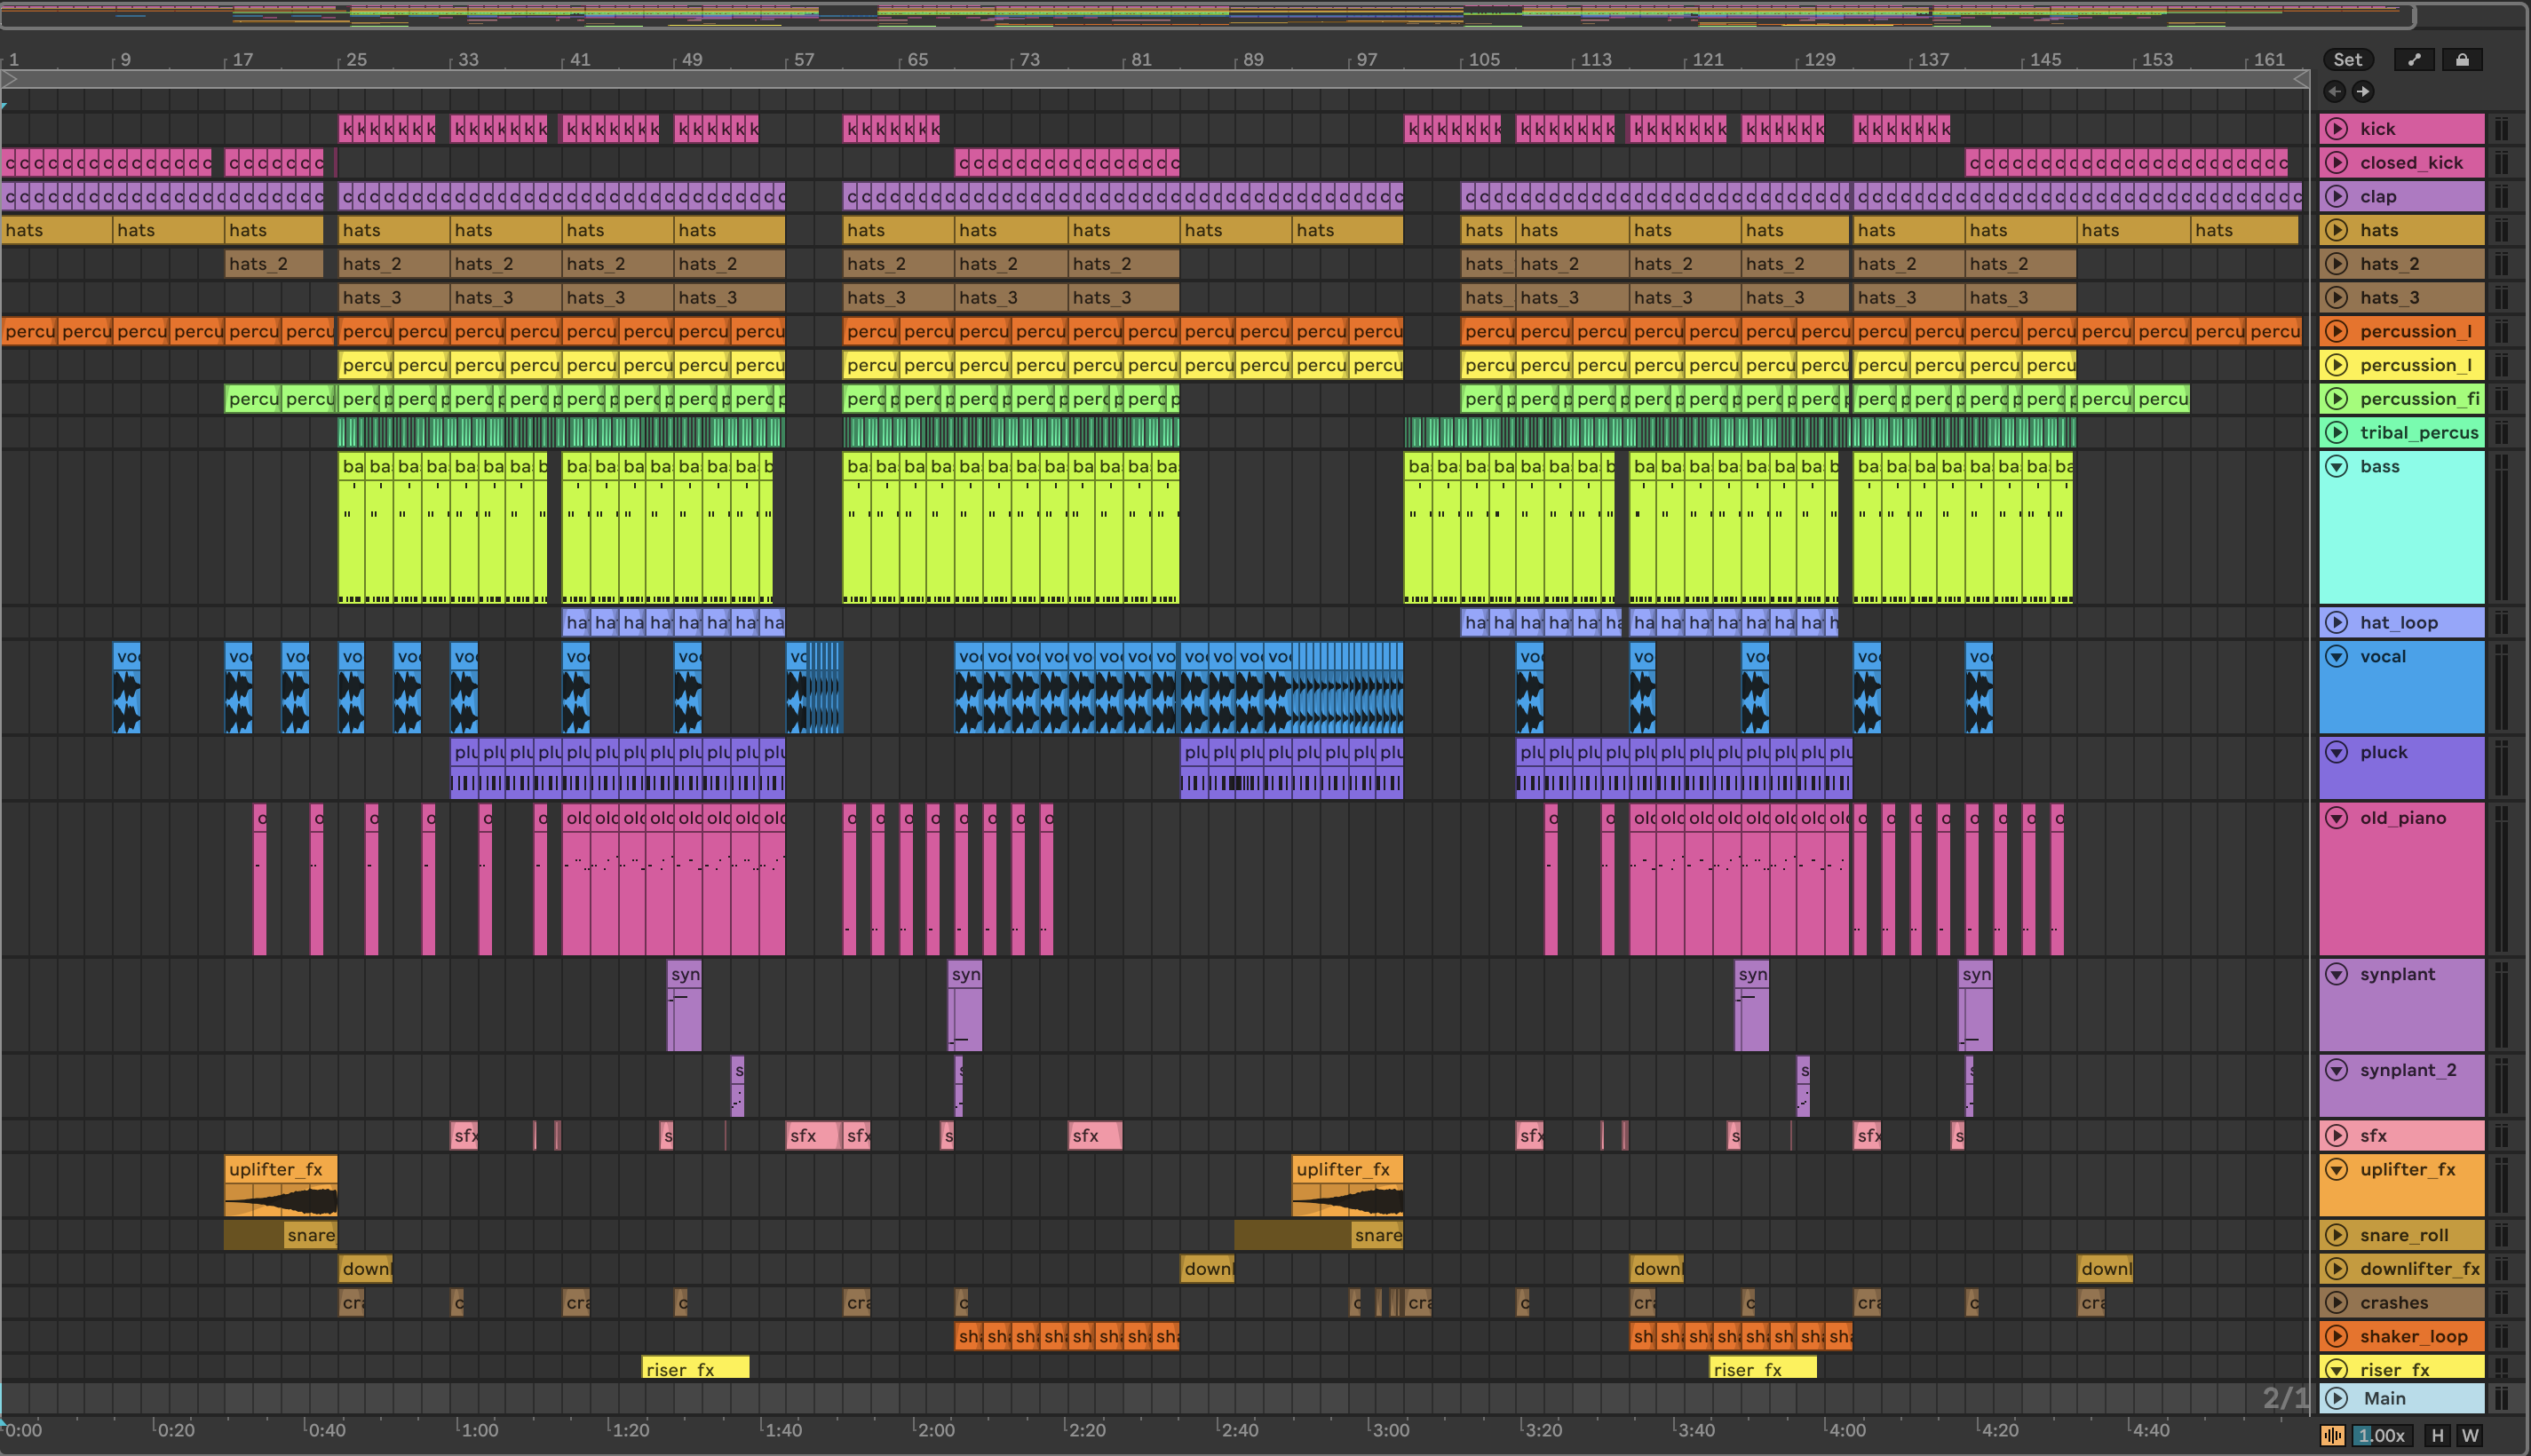Collapse the bass track
The image size is (2531, 1456).
point(2337,467)
